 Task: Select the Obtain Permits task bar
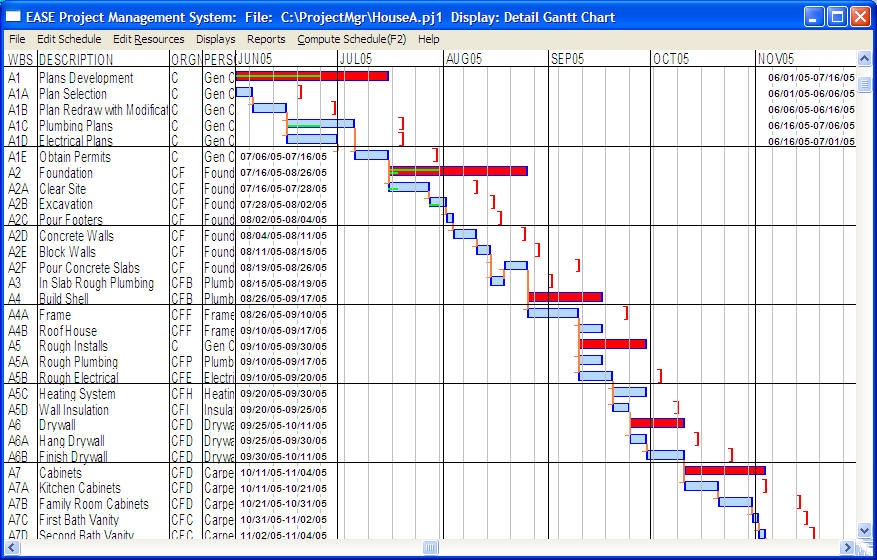[371, 155]
